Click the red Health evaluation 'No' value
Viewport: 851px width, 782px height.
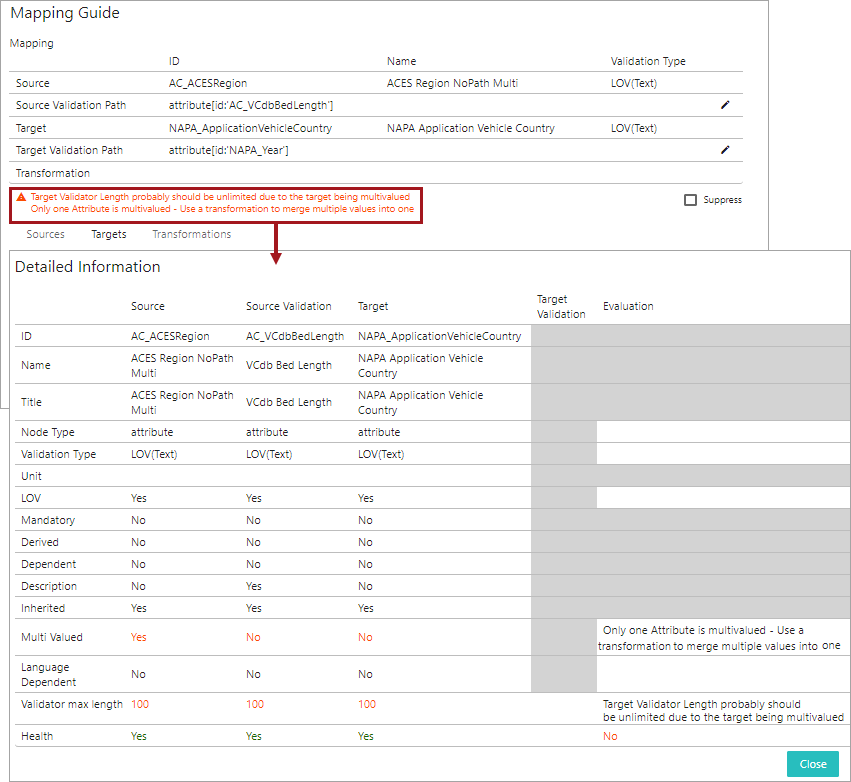[x=610, y=736]
